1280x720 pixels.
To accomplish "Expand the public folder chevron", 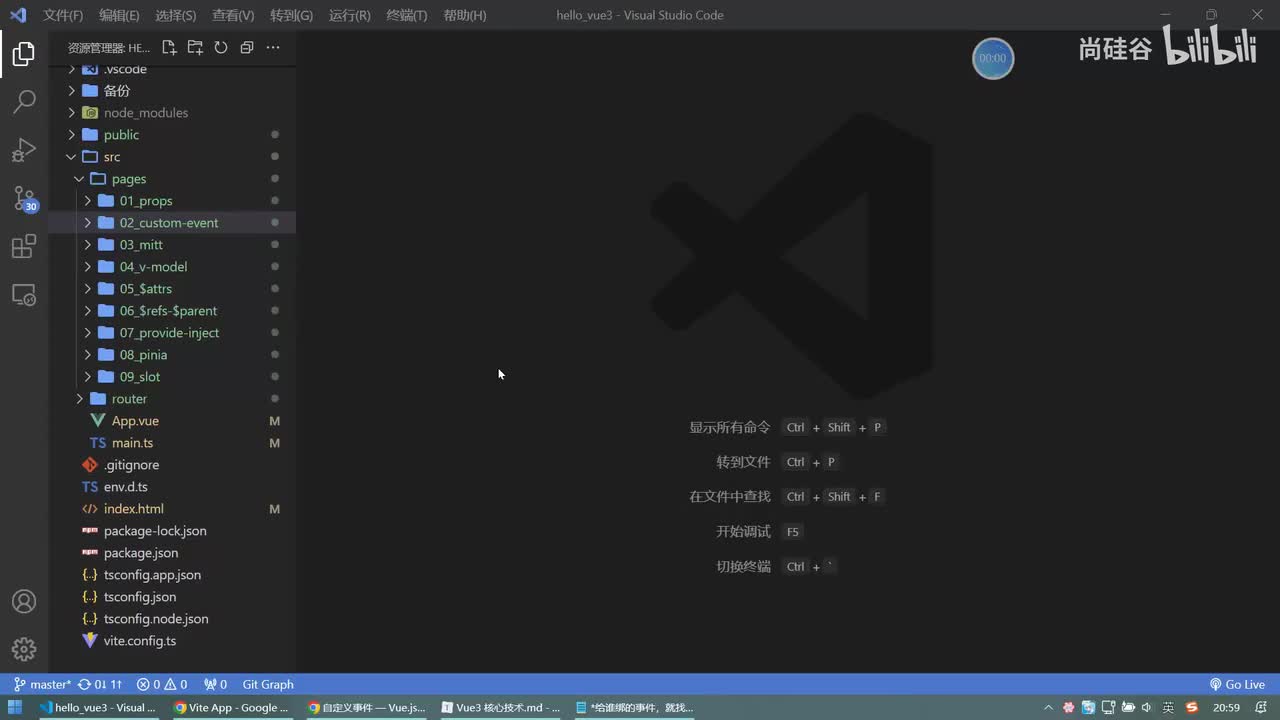I will coord(71,135).
